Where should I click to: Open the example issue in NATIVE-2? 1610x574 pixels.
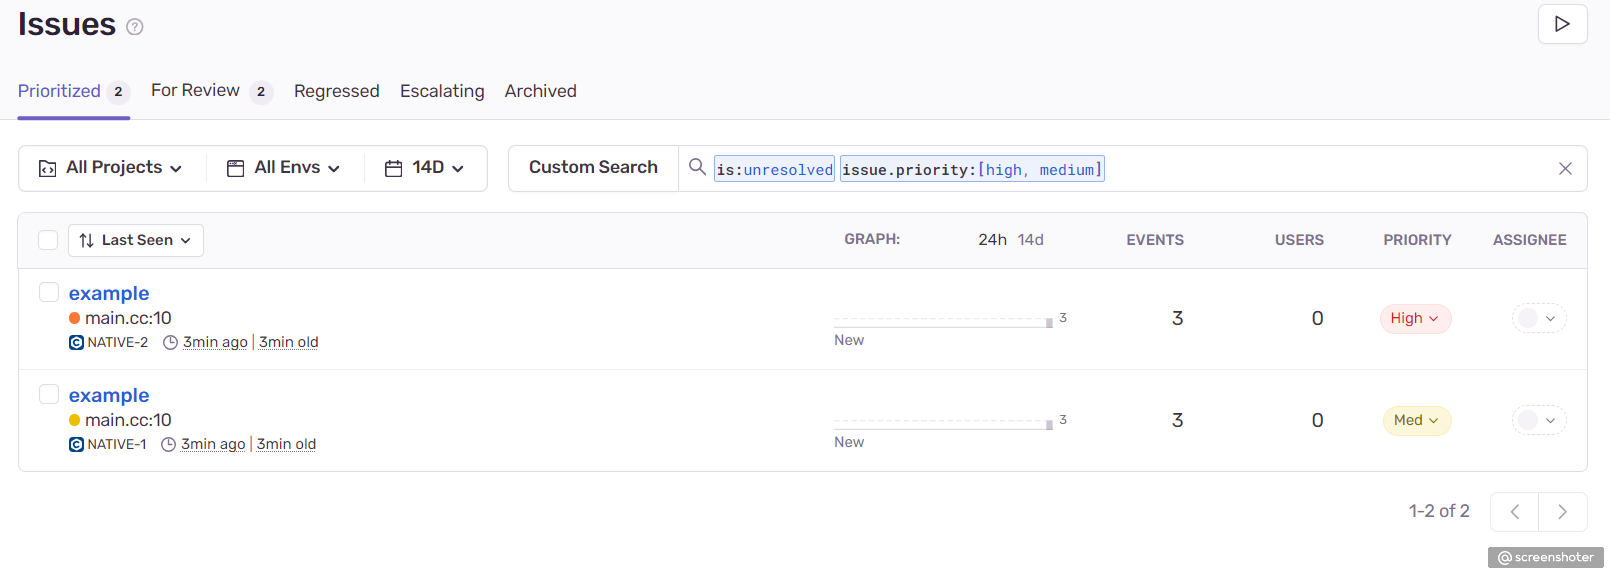pos(109,293)
